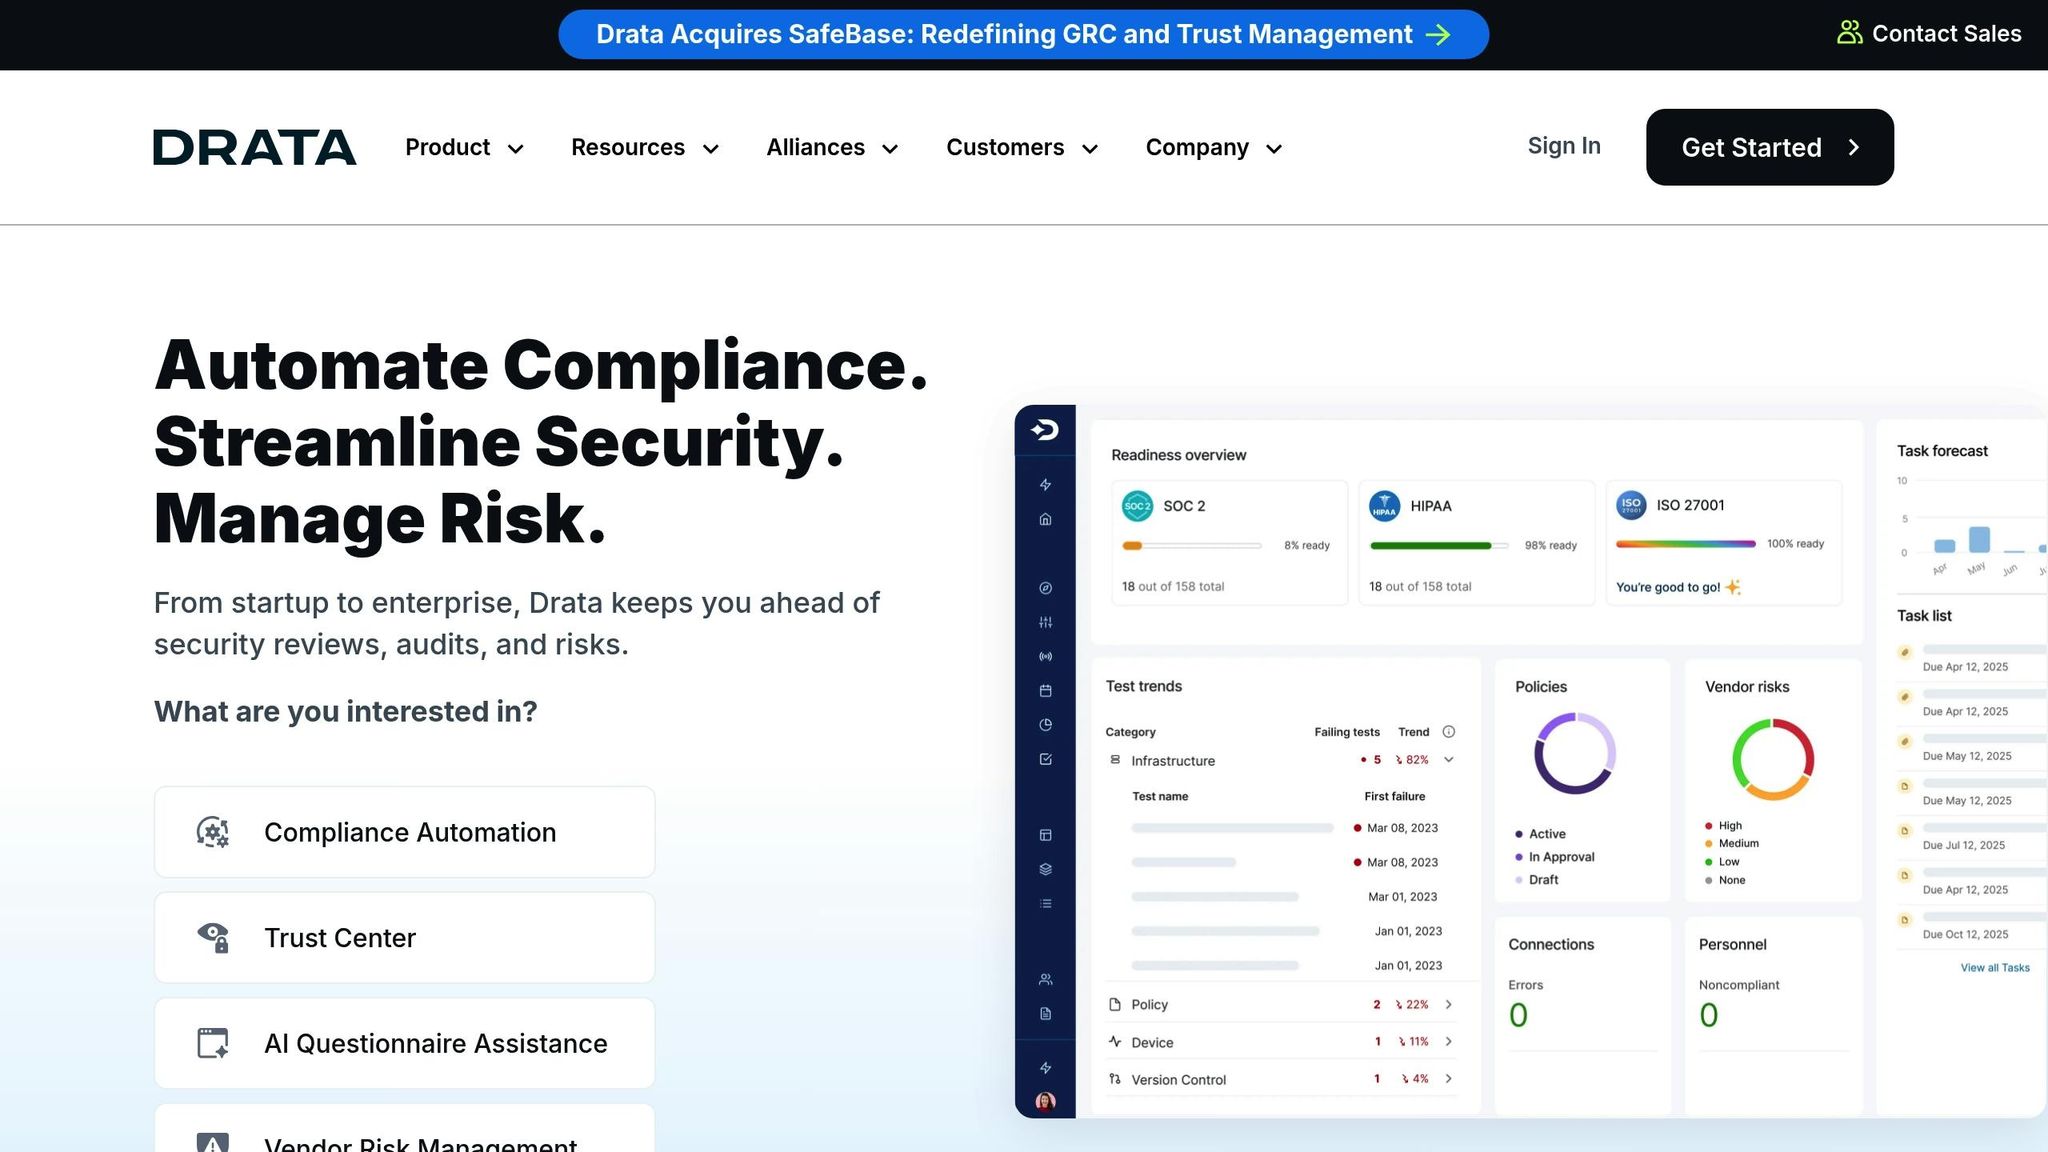Click the ISO 27001 readiness progress bar

coord(1685,544)
